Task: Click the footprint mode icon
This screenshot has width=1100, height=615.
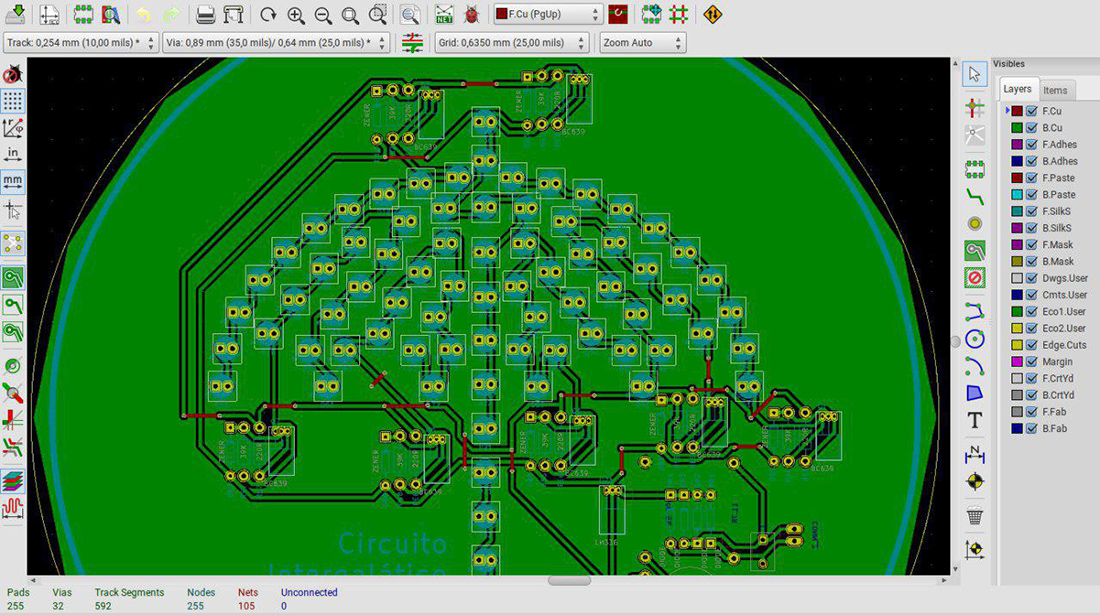Action: [x=651, y=15]
